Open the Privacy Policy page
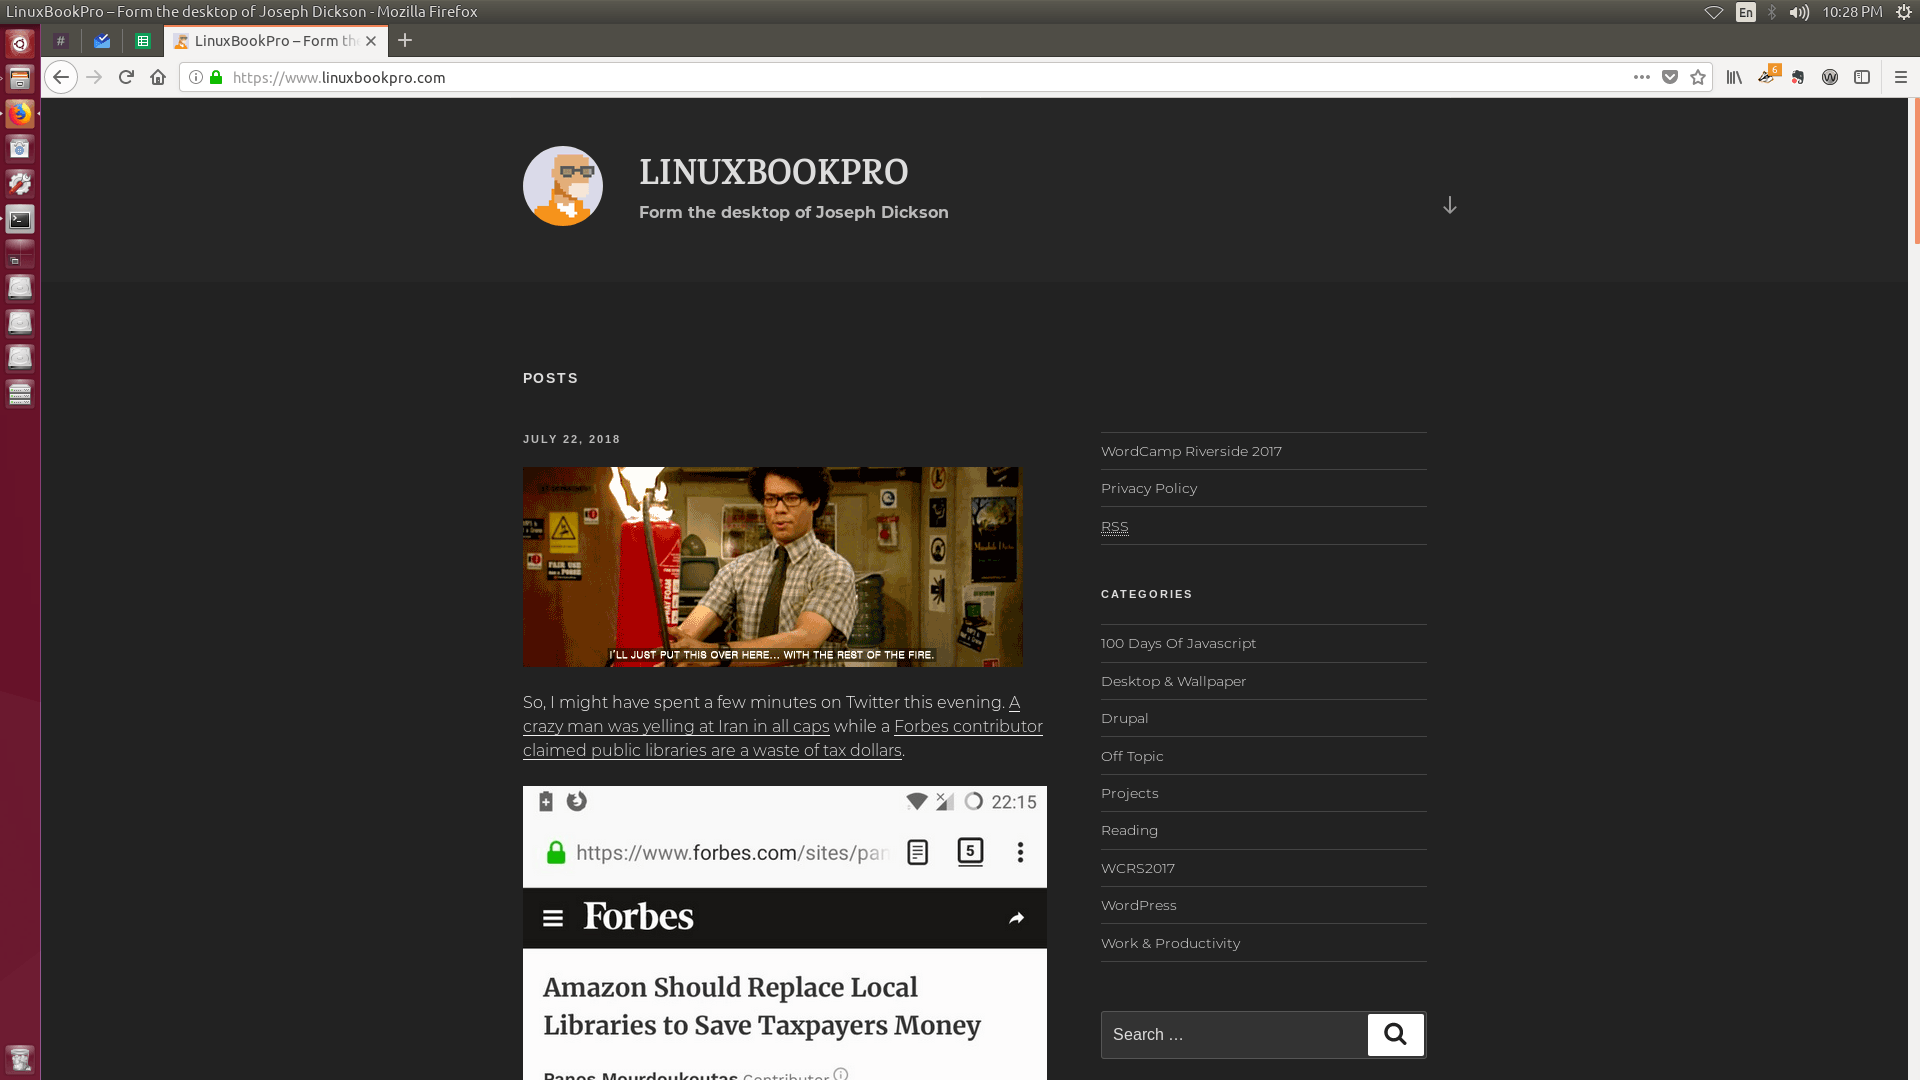The image size is (1920, 1080). point(1149,488)
